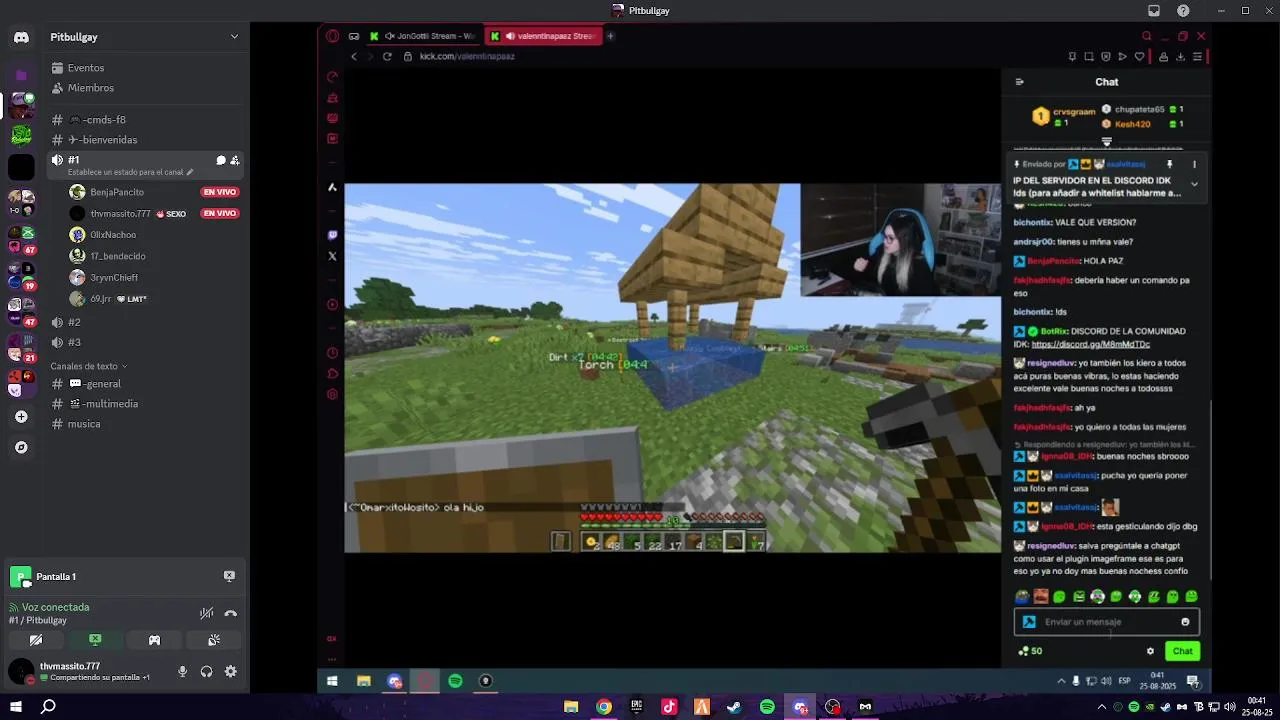Select user 17_bendecido in voice list
Screen dimensions: 1280x720
tap(118, 256)
